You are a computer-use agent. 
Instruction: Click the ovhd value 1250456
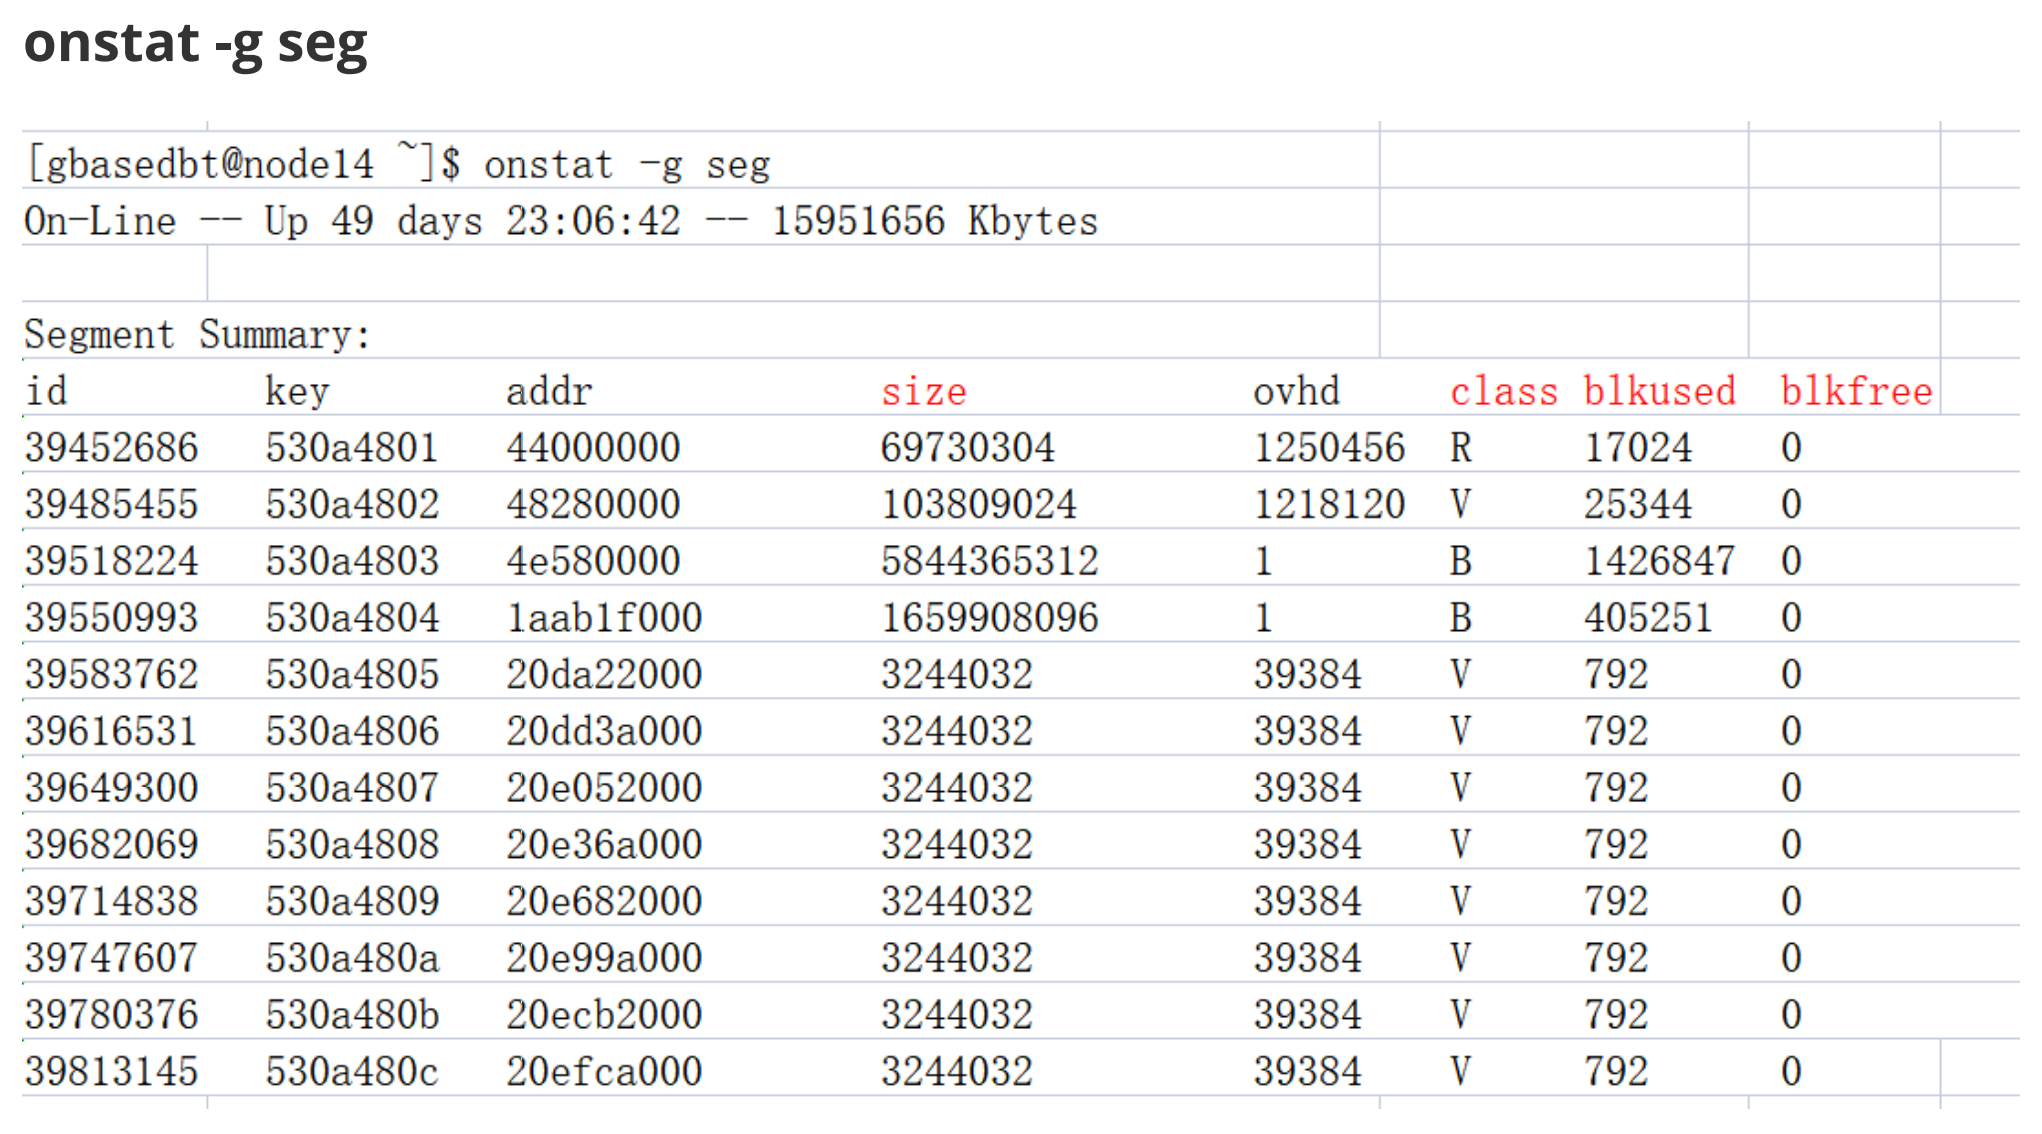pos(1329,447)
